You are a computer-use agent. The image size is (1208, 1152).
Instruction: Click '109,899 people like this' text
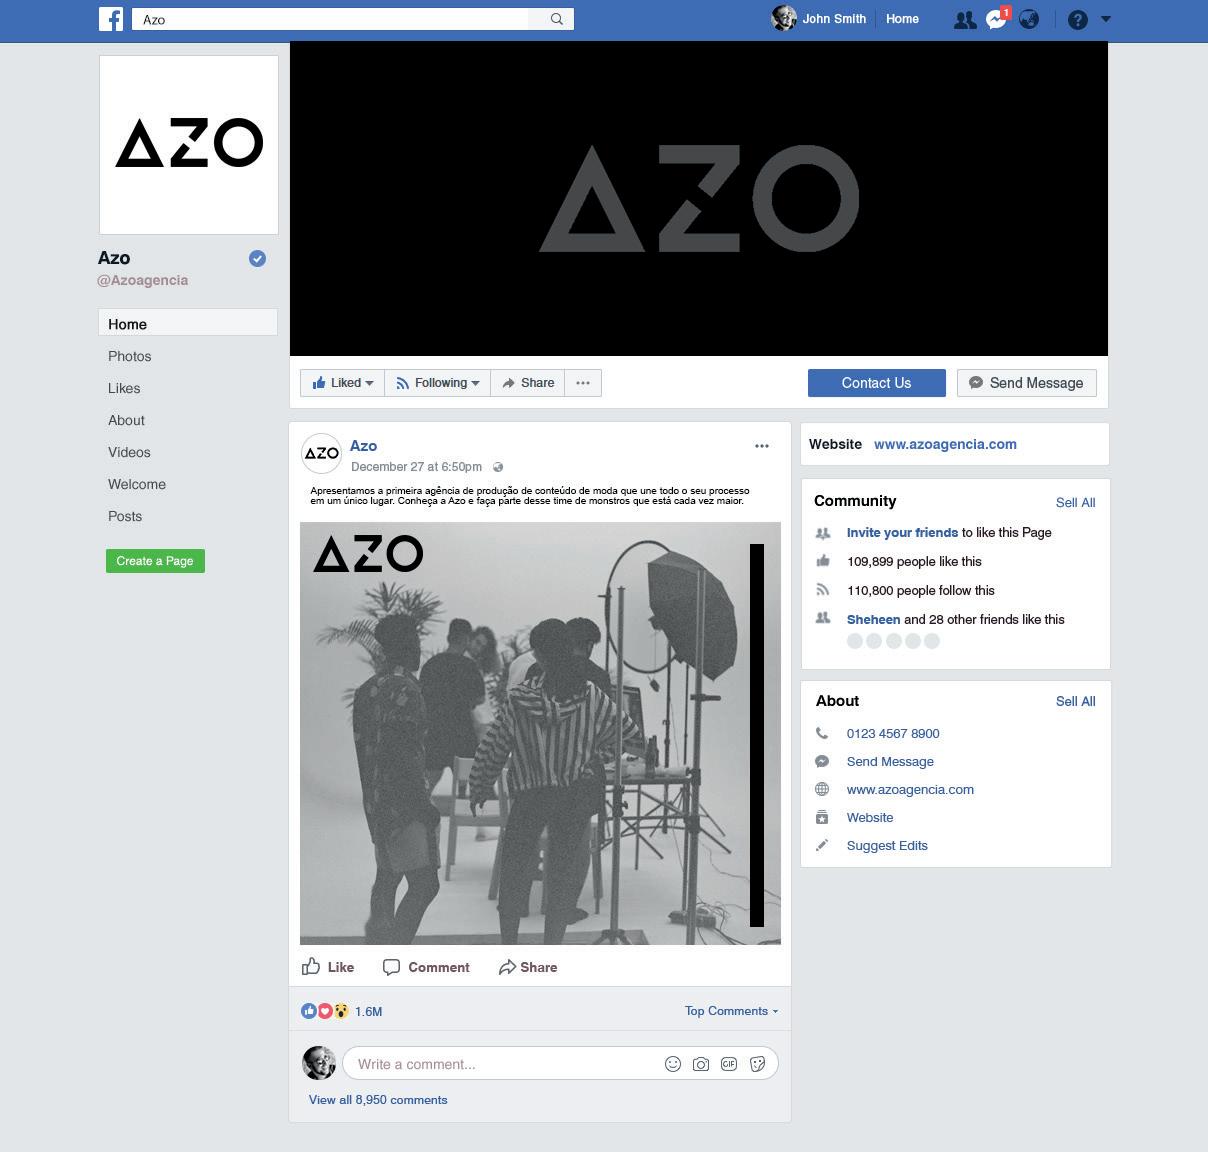click(914, 562)
